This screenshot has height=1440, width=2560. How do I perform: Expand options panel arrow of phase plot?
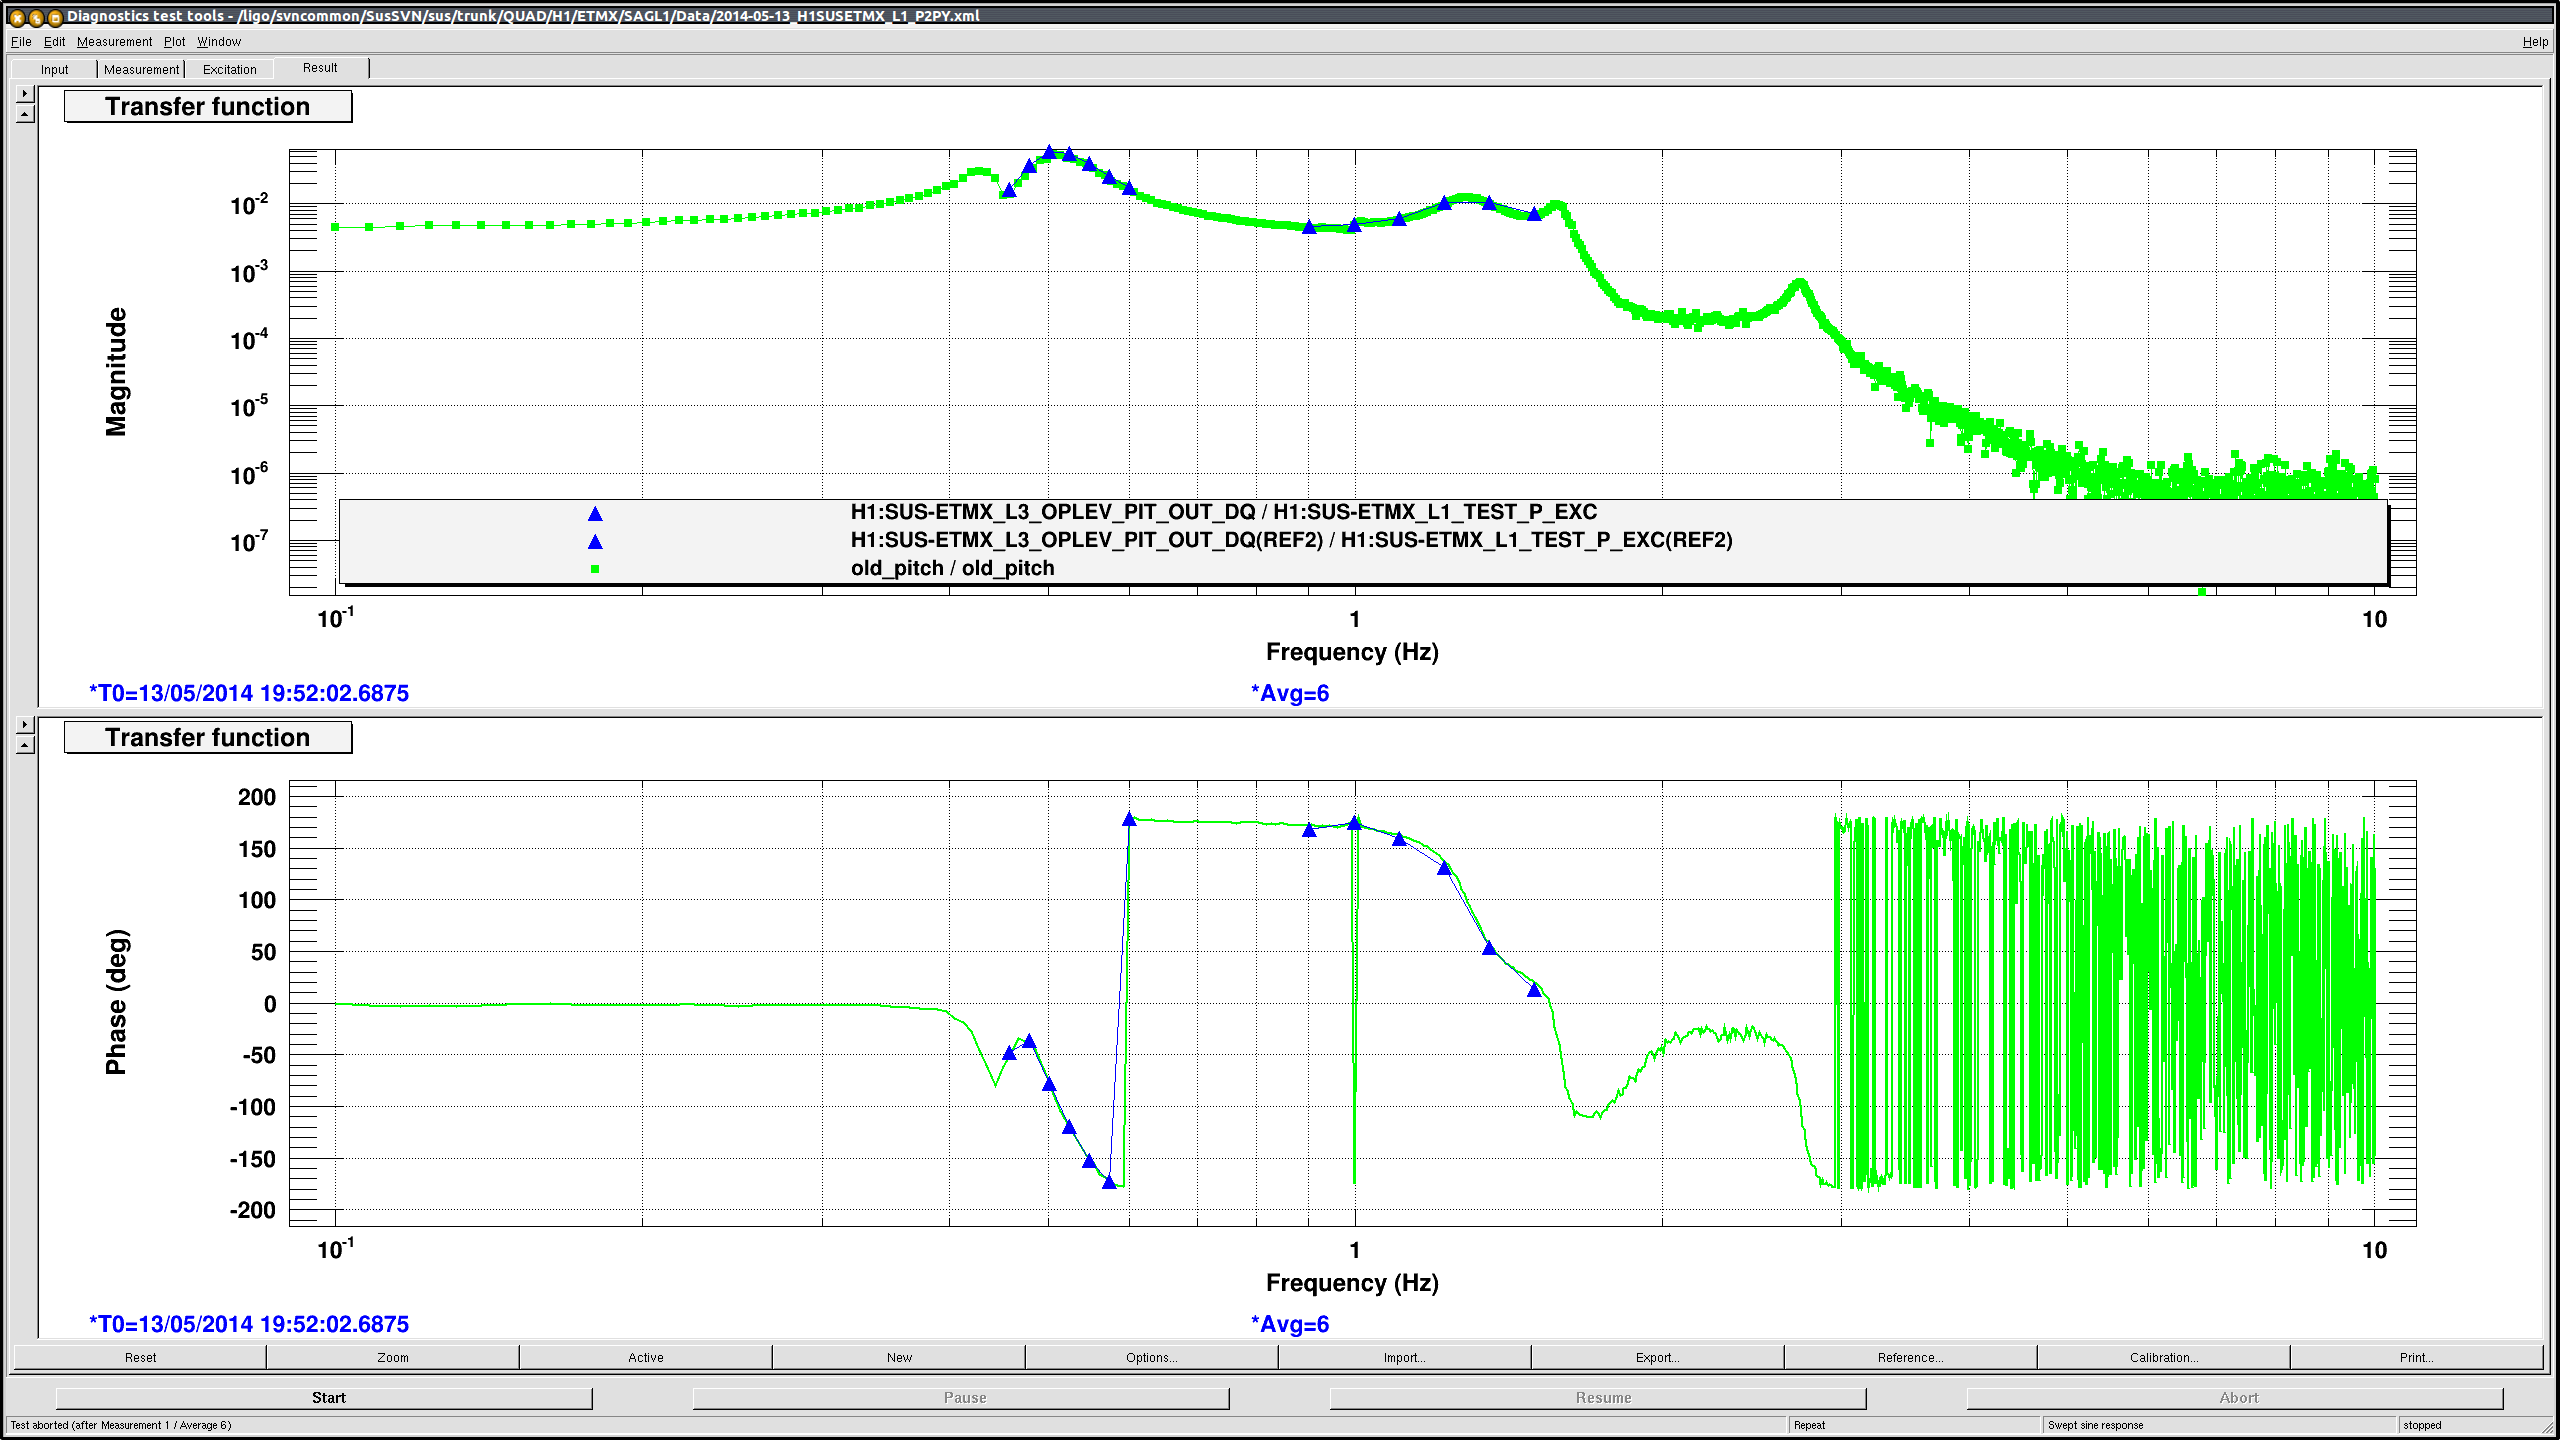pyautogui.click(x=25, y=724)
